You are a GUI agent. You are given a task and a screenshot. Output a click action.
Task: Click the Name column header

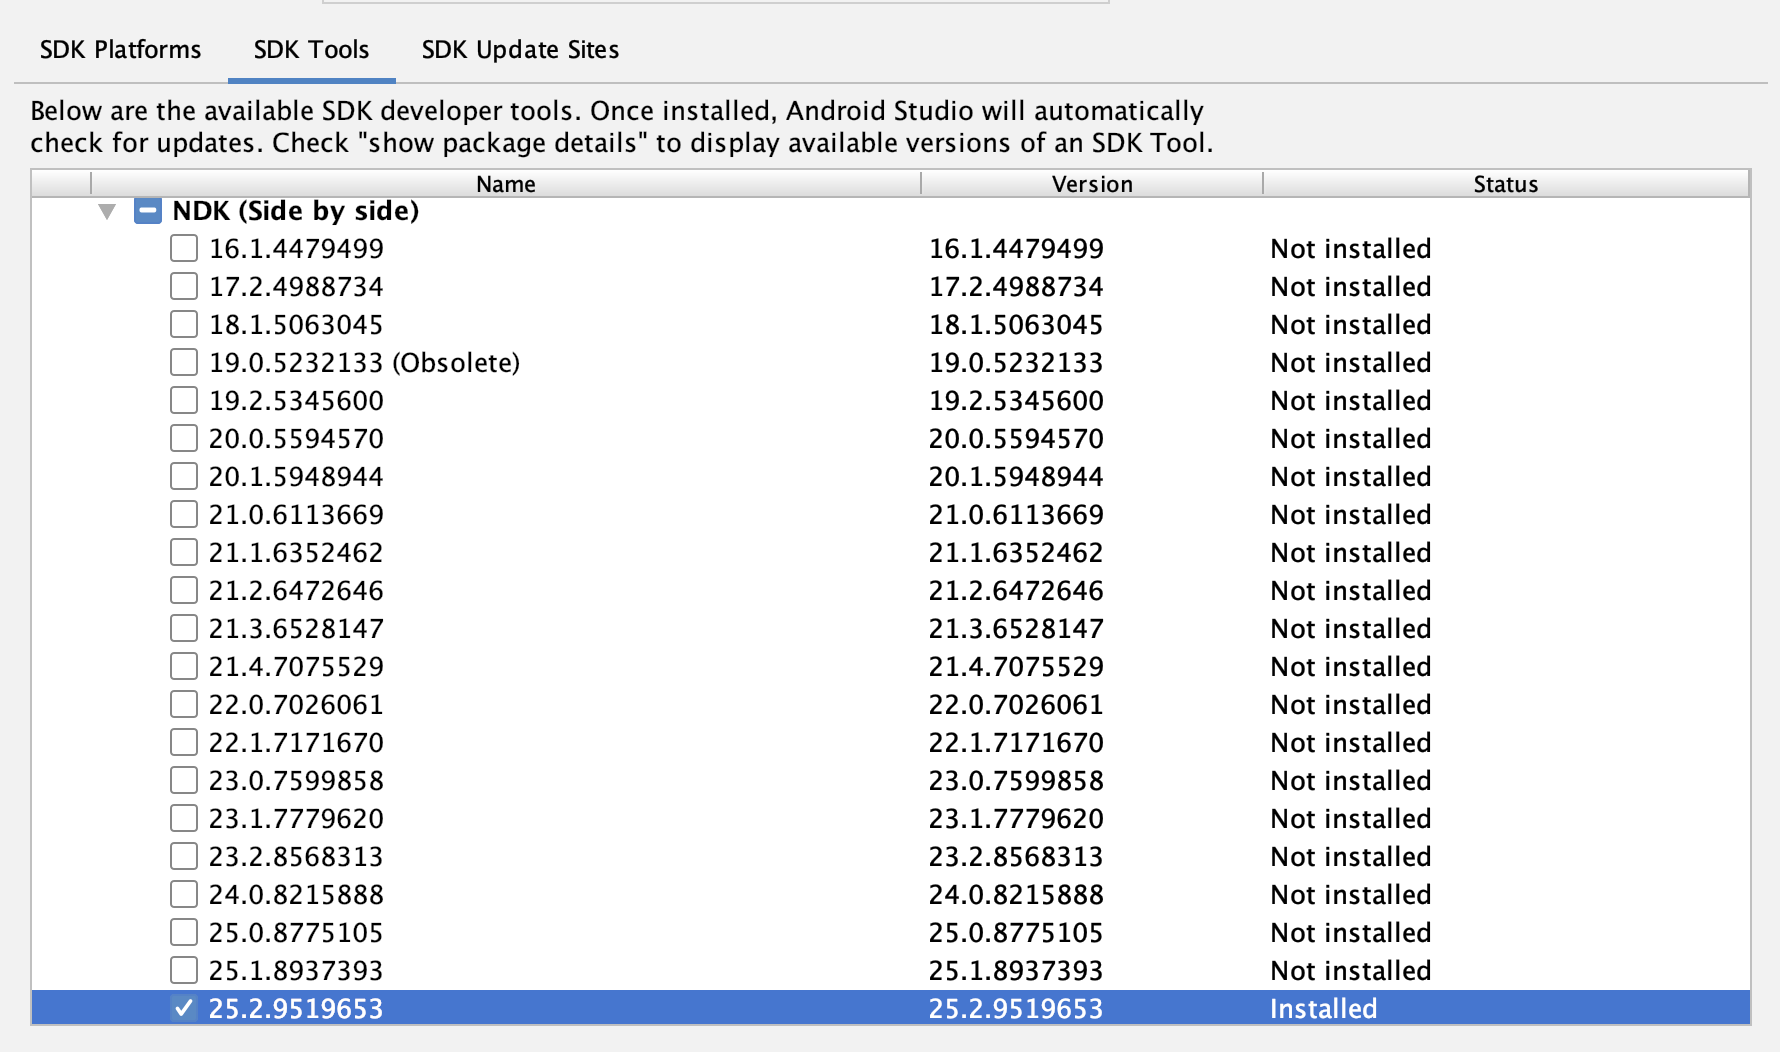[x=505, y=183]
